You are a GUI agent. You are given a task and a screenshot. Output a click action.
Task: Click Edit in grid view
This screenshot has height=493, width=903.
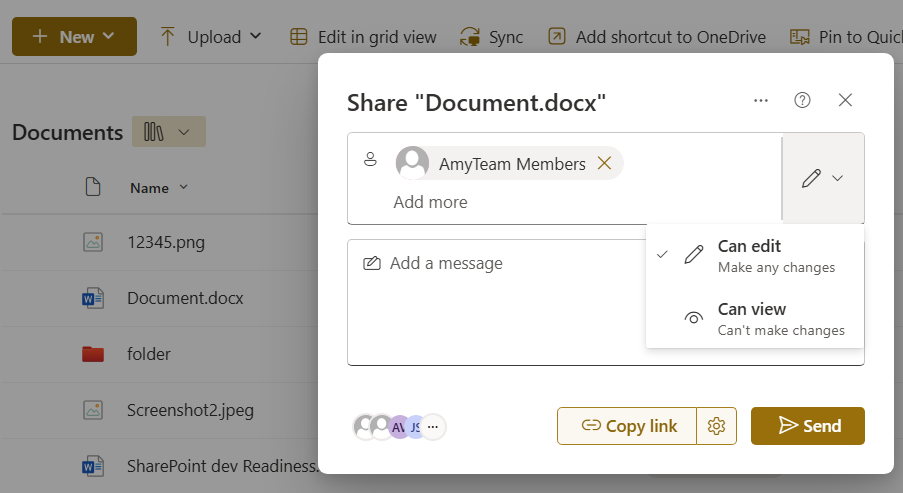[363, 37]
